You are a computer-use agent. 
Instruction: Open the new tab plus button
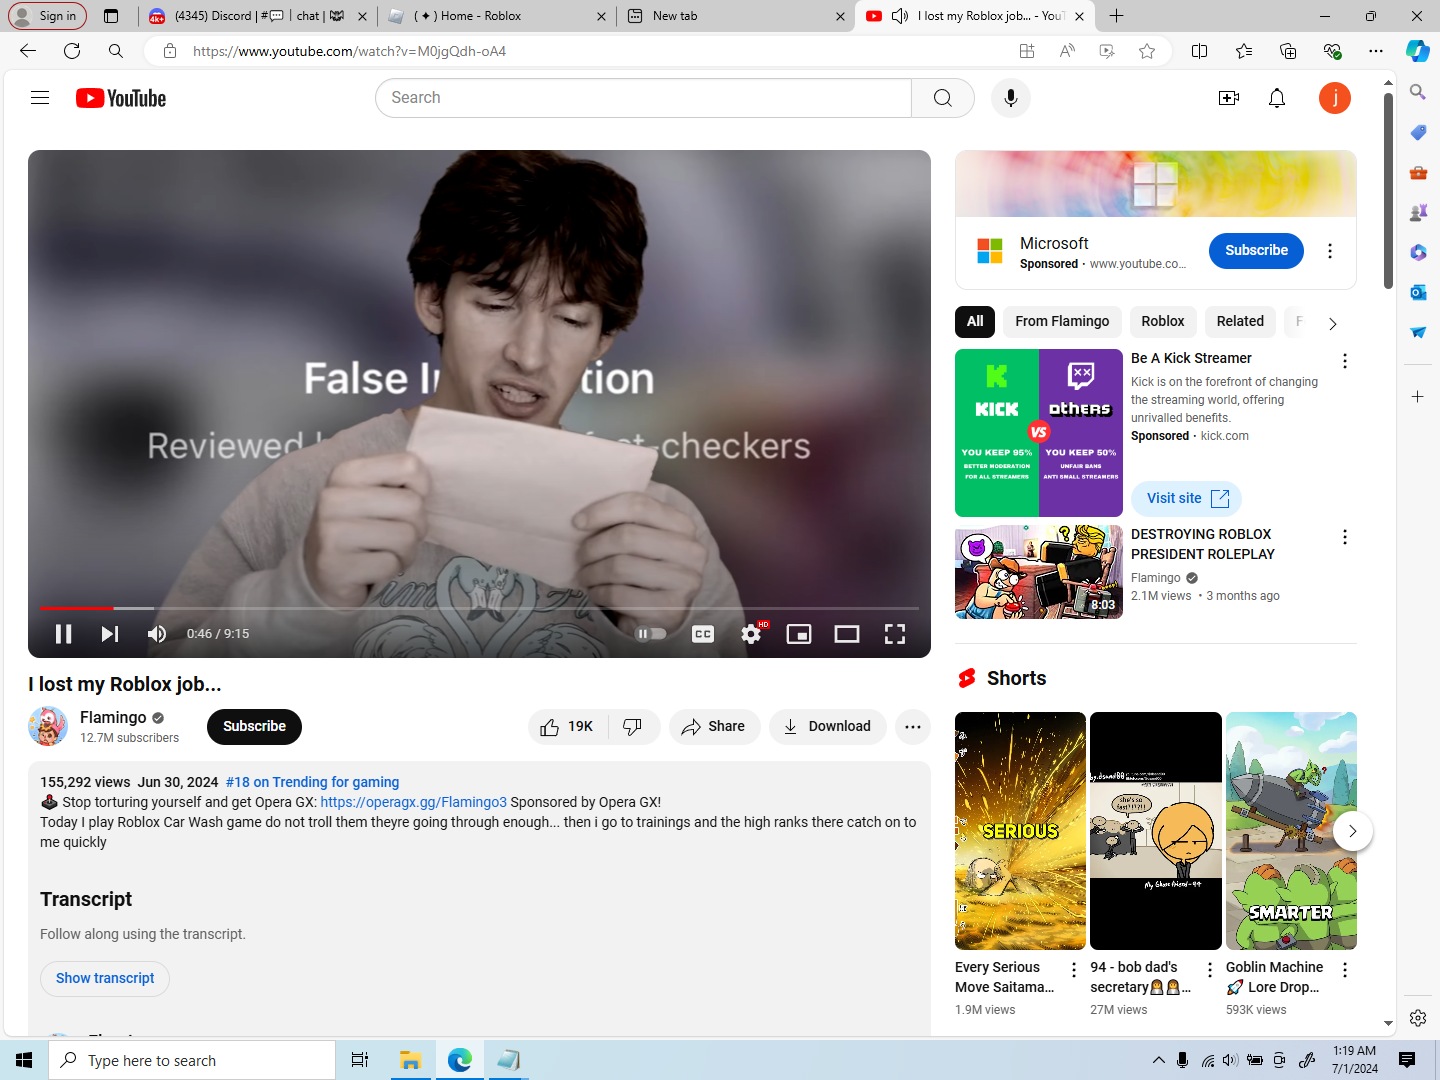(1117, 16)
